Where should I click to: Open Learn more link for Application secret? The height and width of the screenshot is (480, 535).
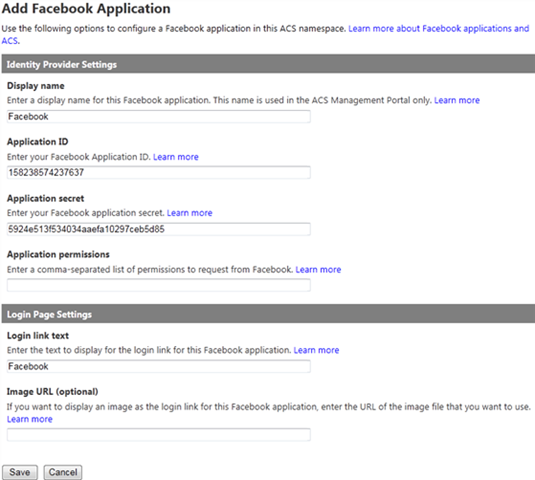pos(189,213)
